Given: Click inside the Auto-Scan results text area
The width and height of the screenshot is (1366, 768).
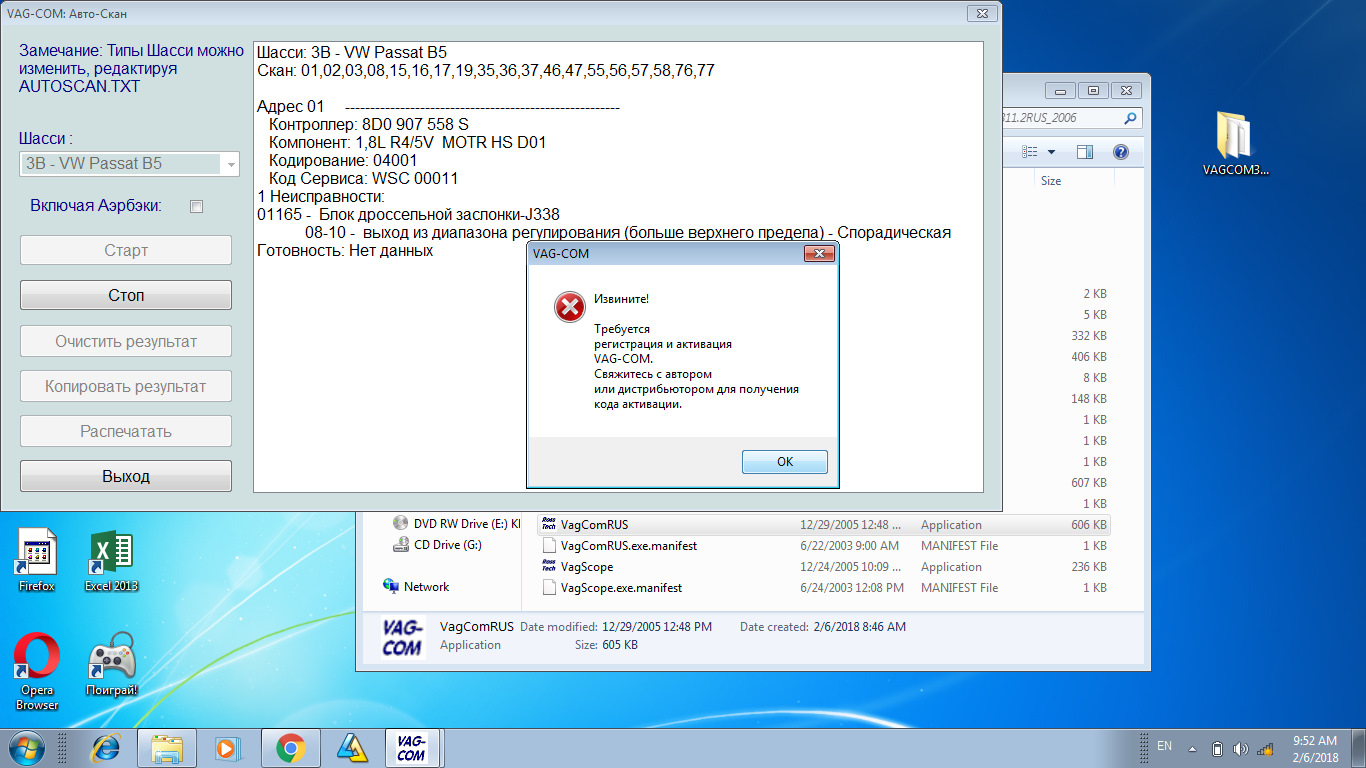Looking at the screenshot, I should click(x=618, y=266).
